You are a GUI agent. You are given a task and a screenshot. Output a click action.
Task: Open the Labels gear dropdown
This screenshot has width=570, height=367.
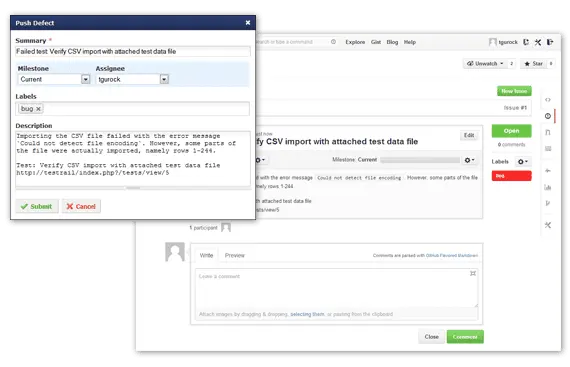click(x=522, y=162)
